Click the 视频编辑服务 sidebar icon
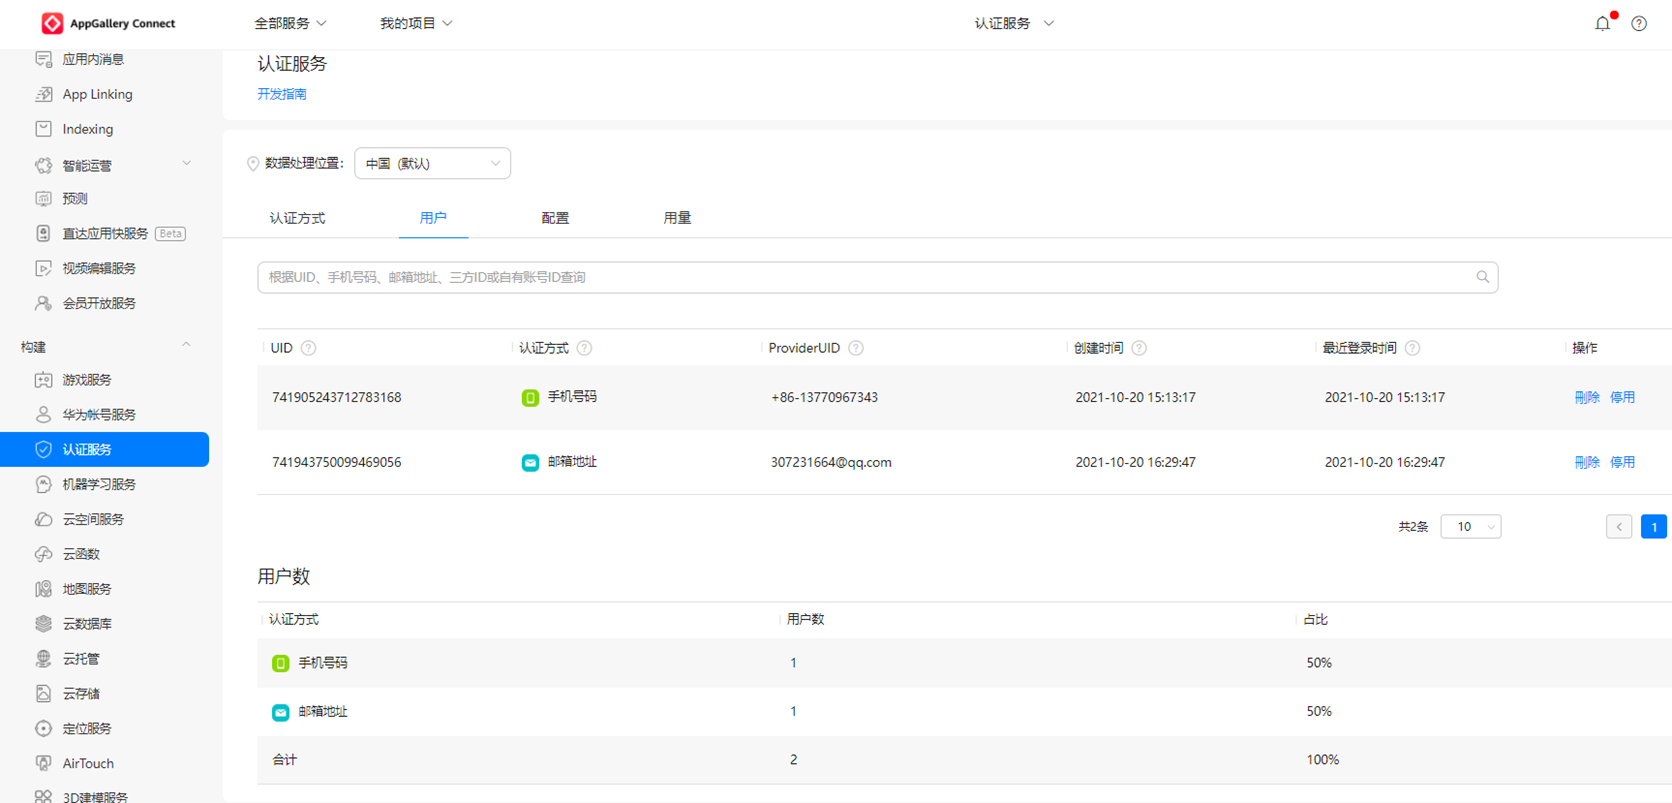This screenshot has height=803, width=1672. (x=43, y=268)
